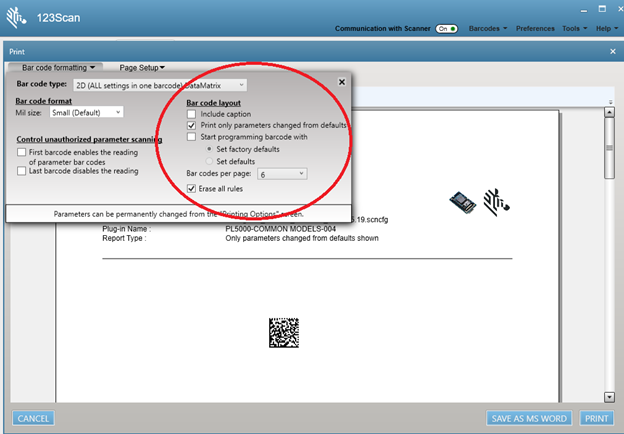
Task: Click the SAVE AS MS WORD button
Action: (x=529, y=418)
